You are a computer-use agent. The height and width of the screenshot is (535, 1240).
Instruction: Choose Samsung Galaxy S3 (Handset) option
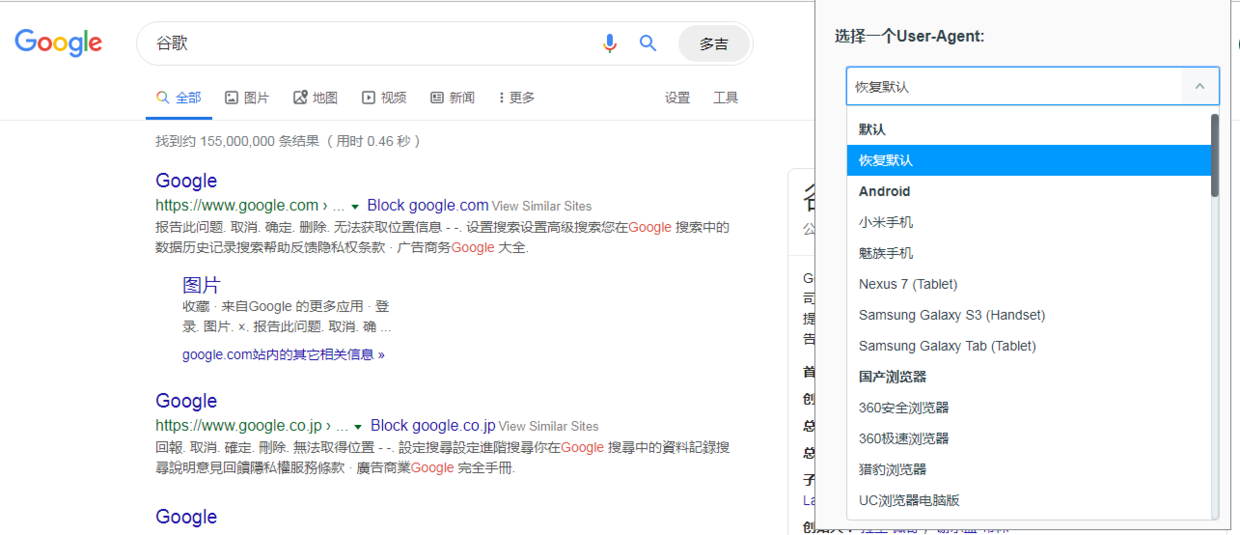point(1028,315)
